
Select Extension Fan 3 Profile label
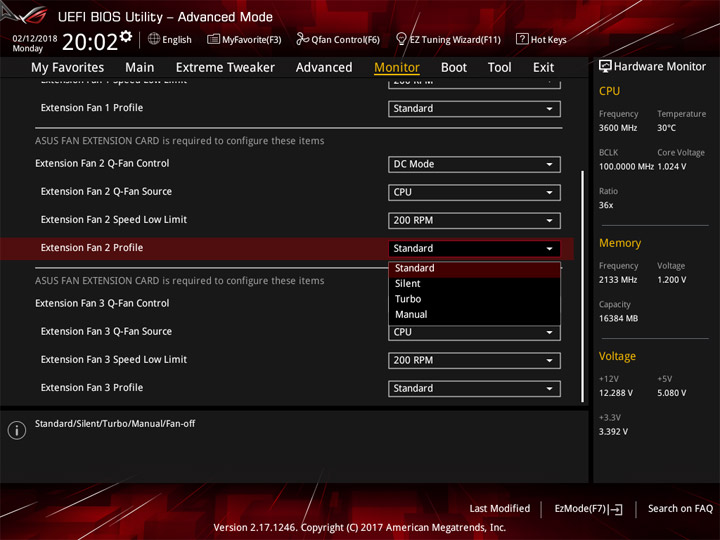coord(92,388)
